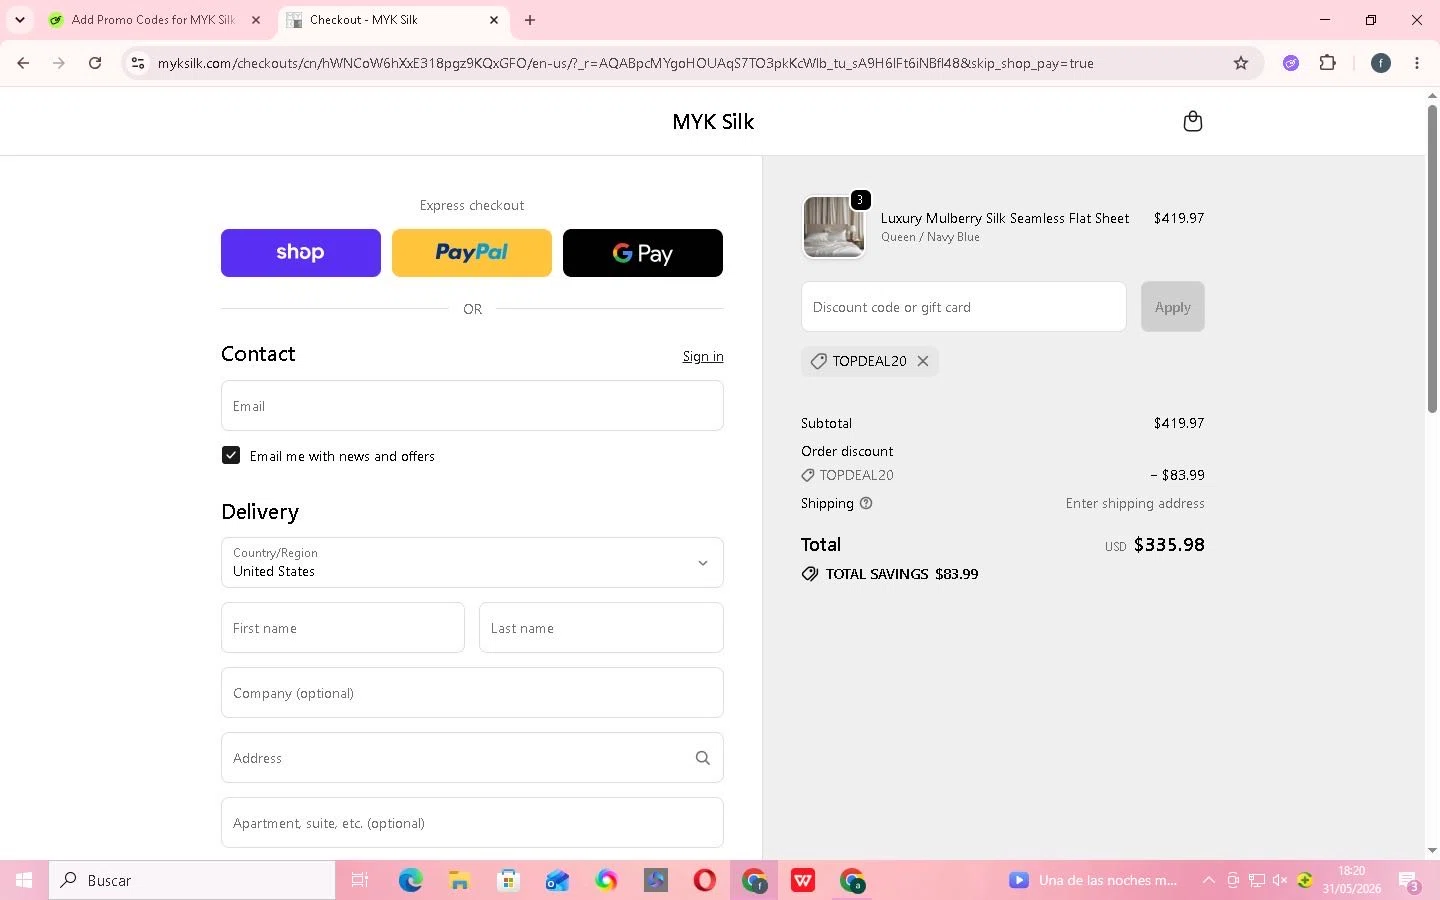Click the Enter shipping address text
Image resolution: width=1440 pixels, height=900 pixels.
coord(1135,503)
